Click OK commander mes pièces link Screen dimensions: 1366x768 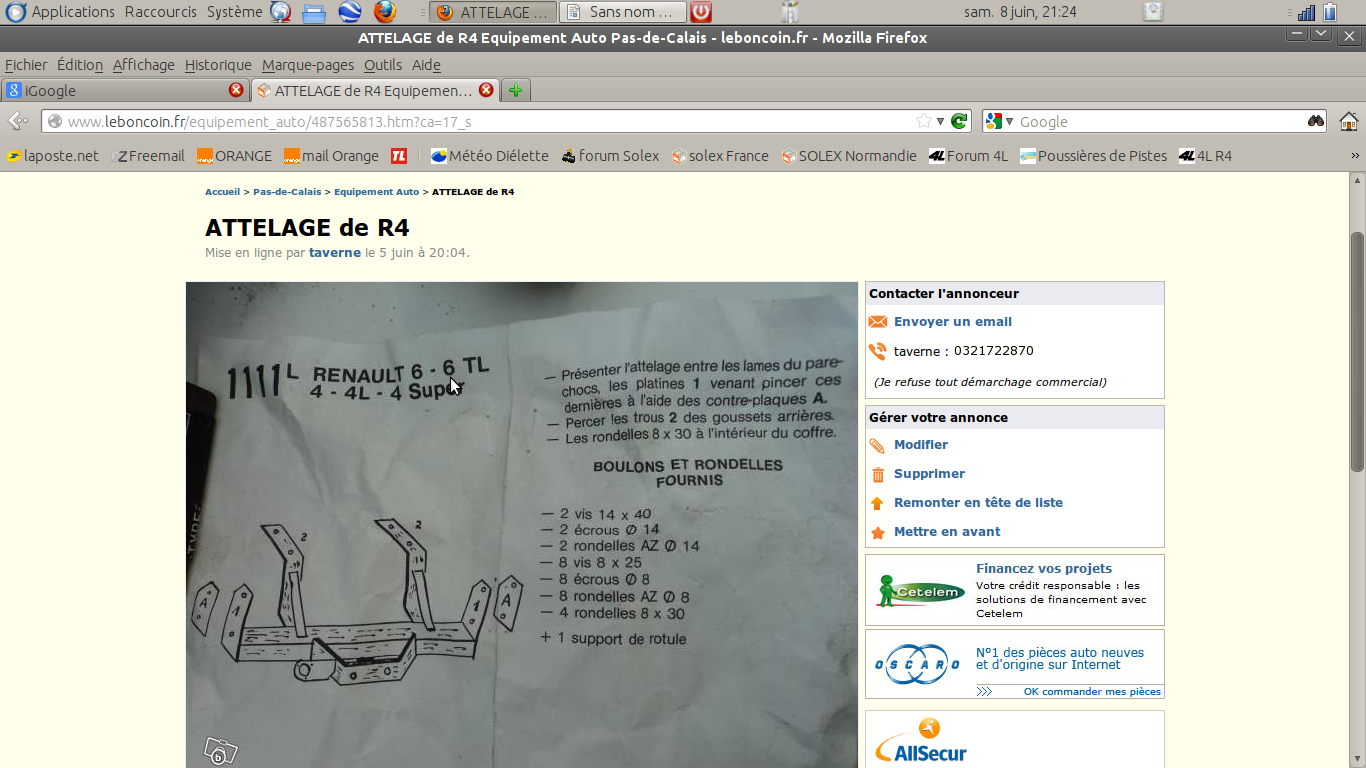[1092, 692]
